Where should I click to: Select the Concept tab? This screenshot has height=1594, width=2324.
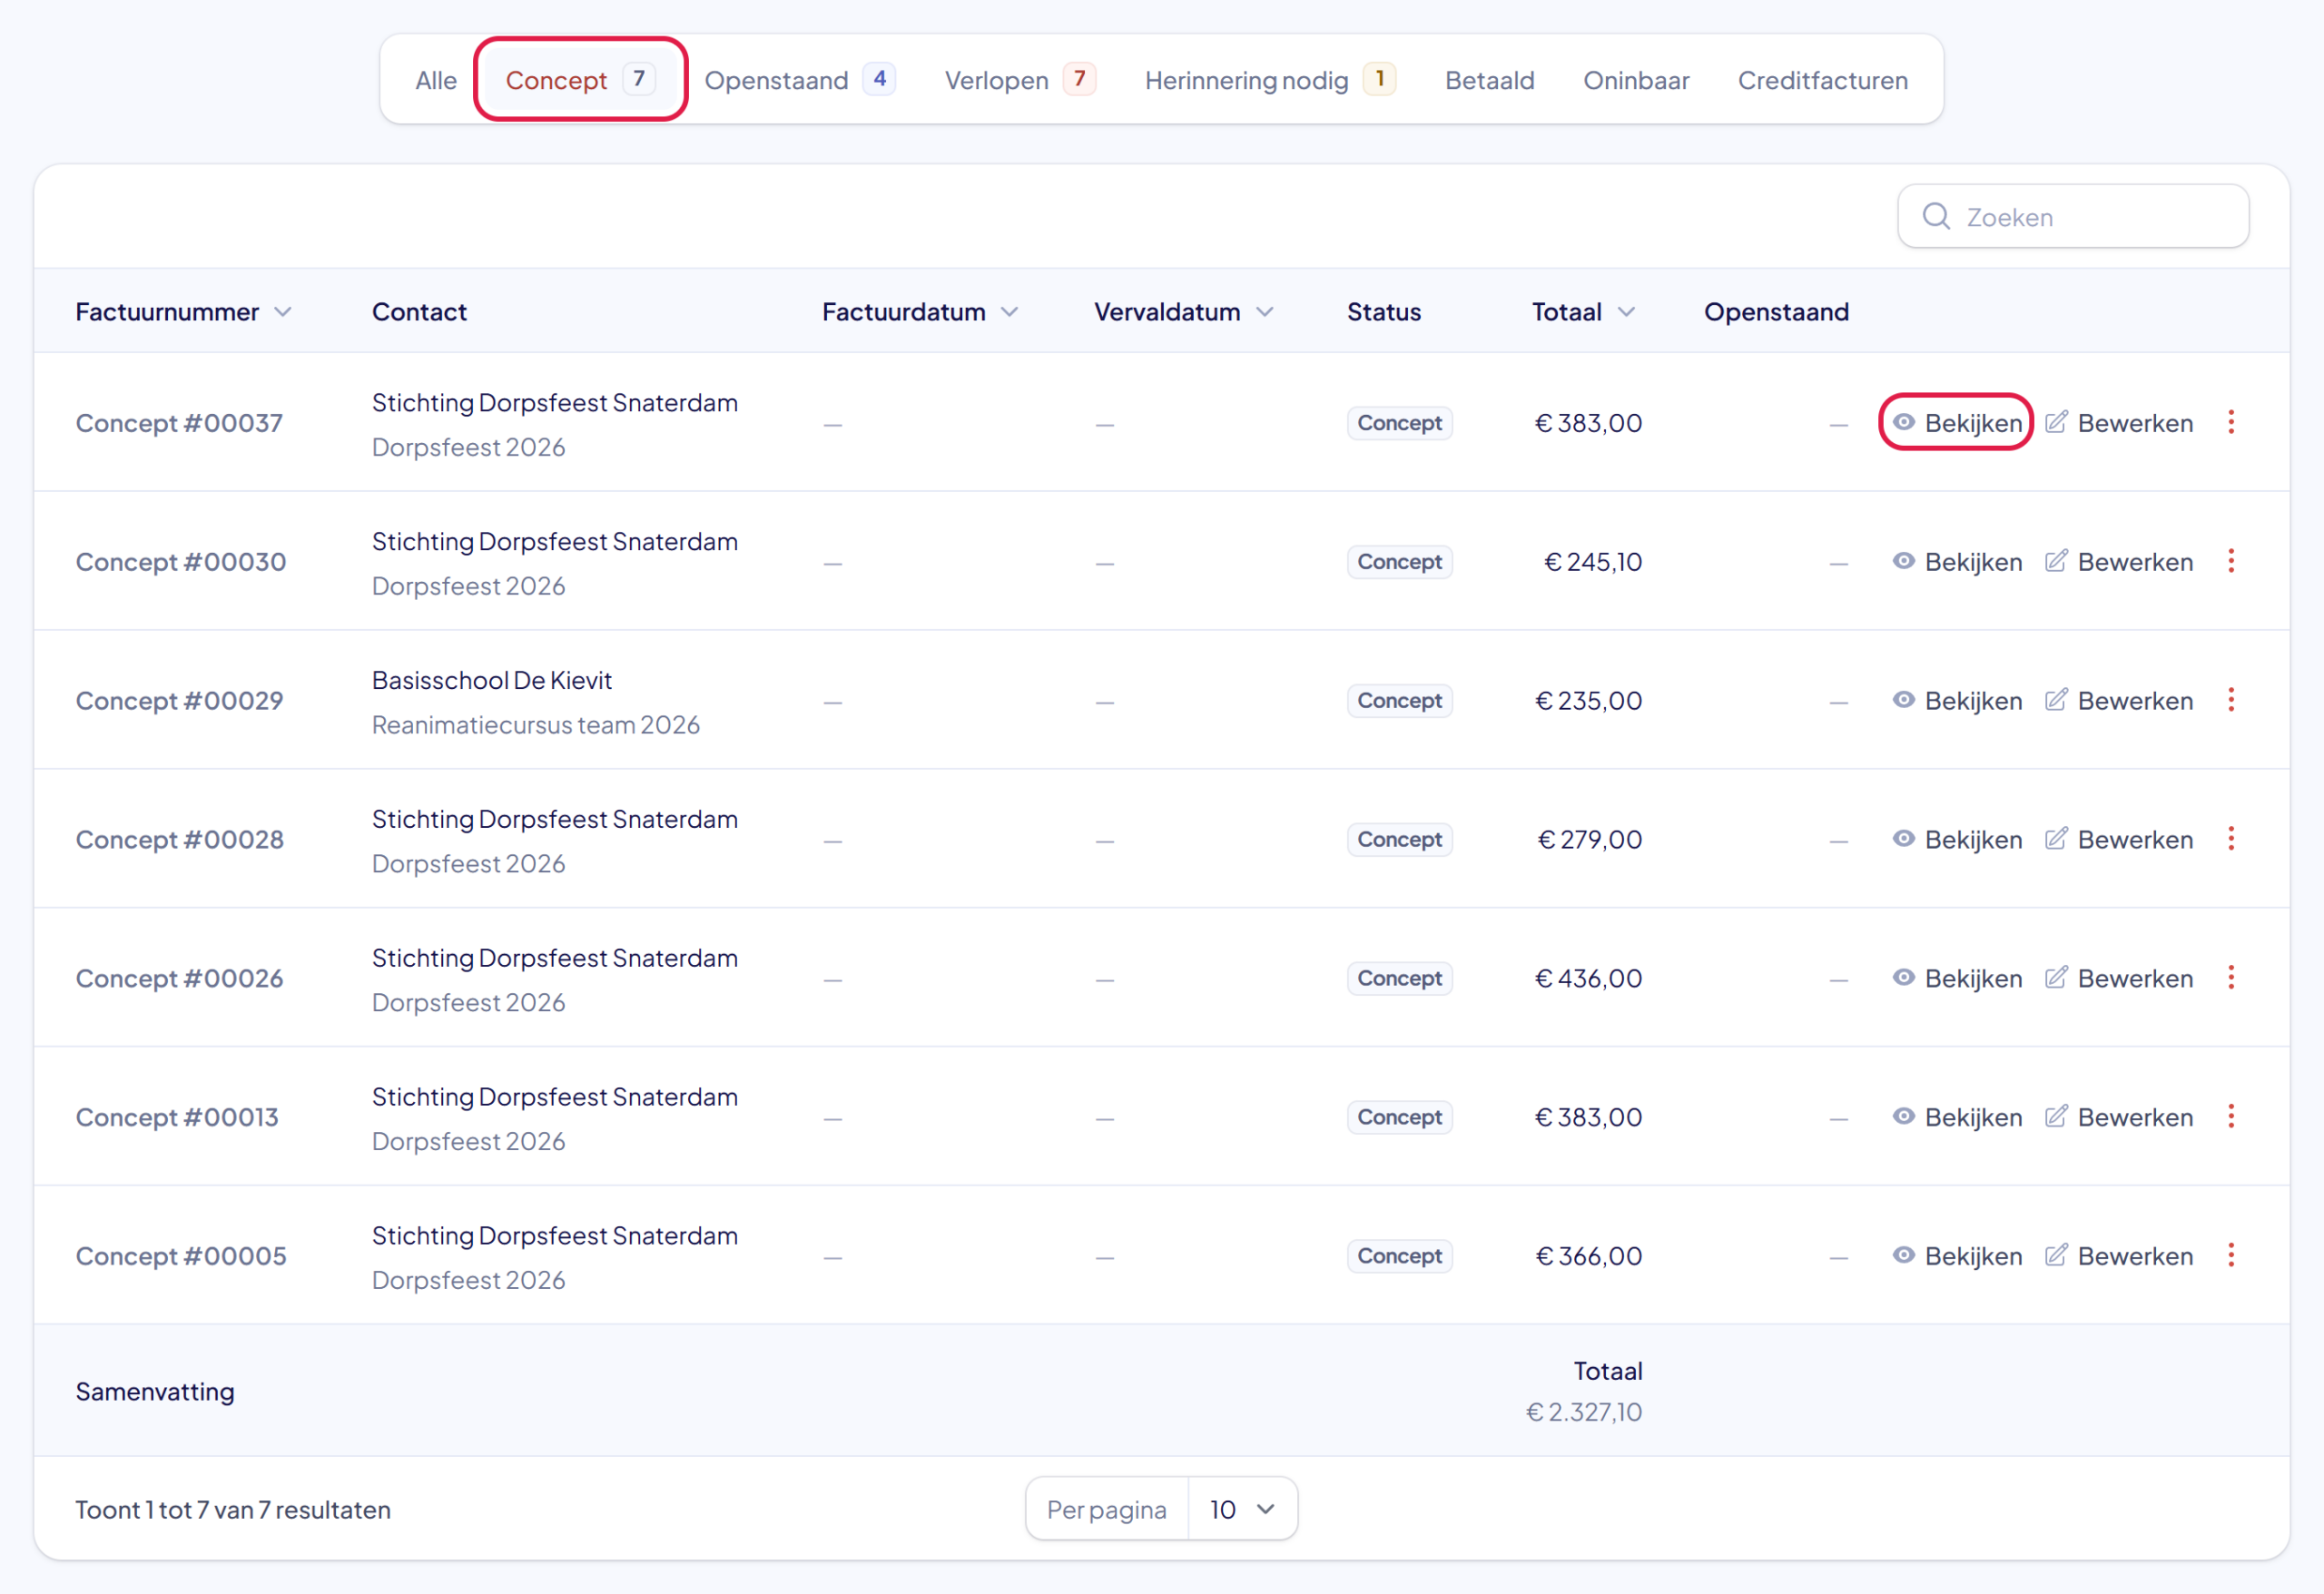(580, 80)
